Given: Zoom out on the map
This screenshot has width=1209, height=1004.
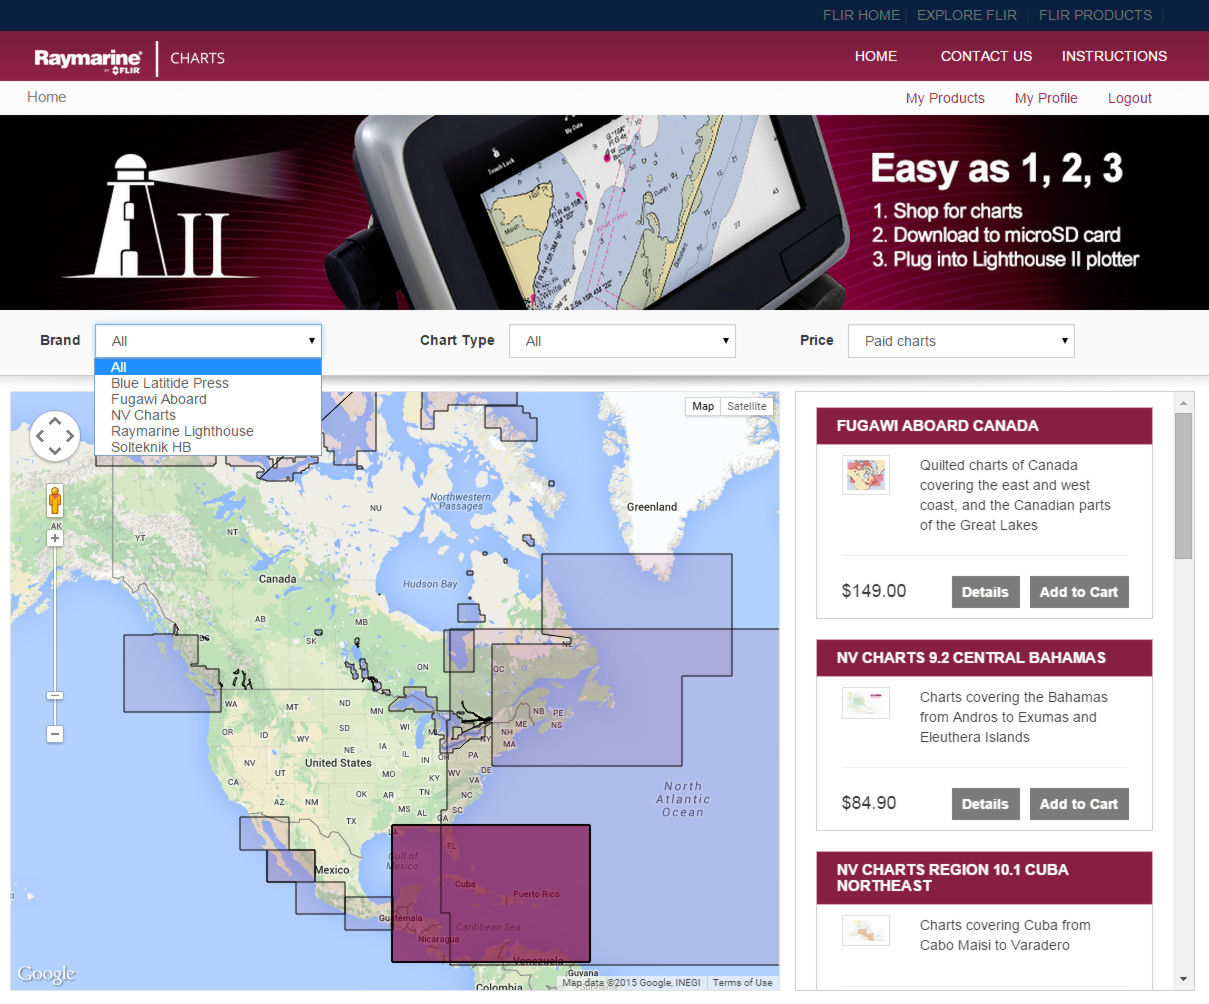Looking at the screenshot, I should coord(55,734).
